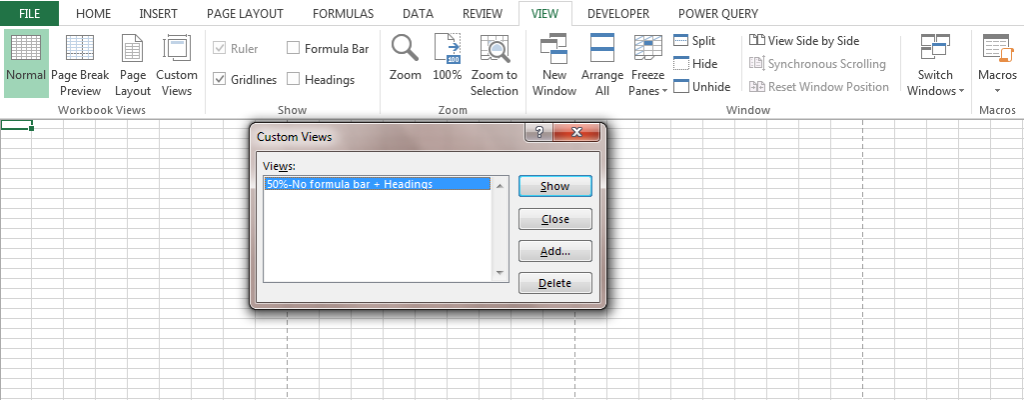Image resolution: width=1024 pixels, height=400 pixels.
Task: Hide the current window
Action: point(696,63)
